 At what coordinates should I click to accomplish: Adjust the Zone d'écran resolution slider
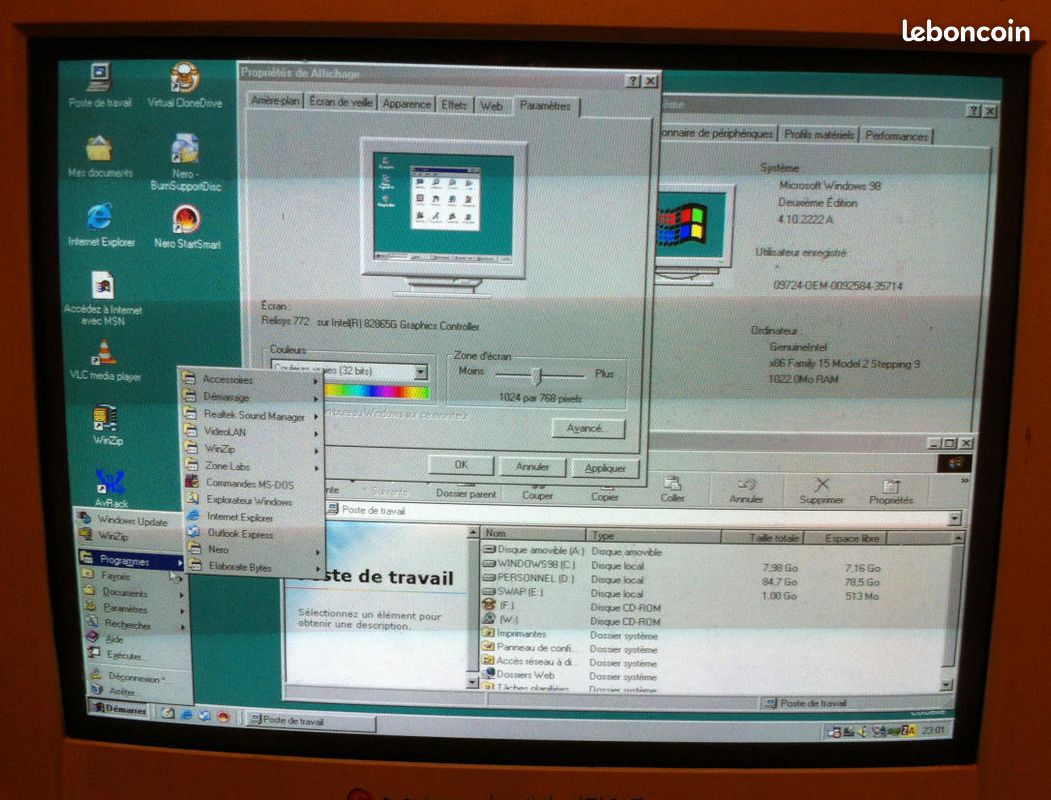click(x=537, y=375)
